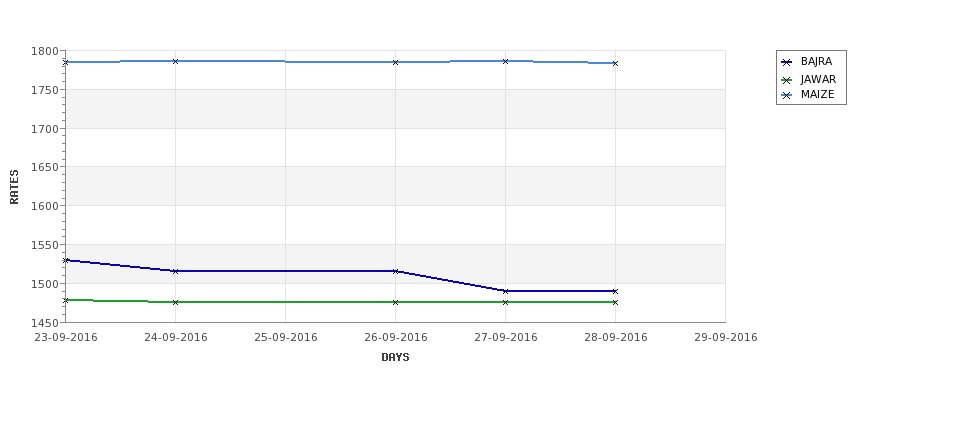Select the JAWAR legend label
This screenshot has width=975, height=429.
click(818, 80)
